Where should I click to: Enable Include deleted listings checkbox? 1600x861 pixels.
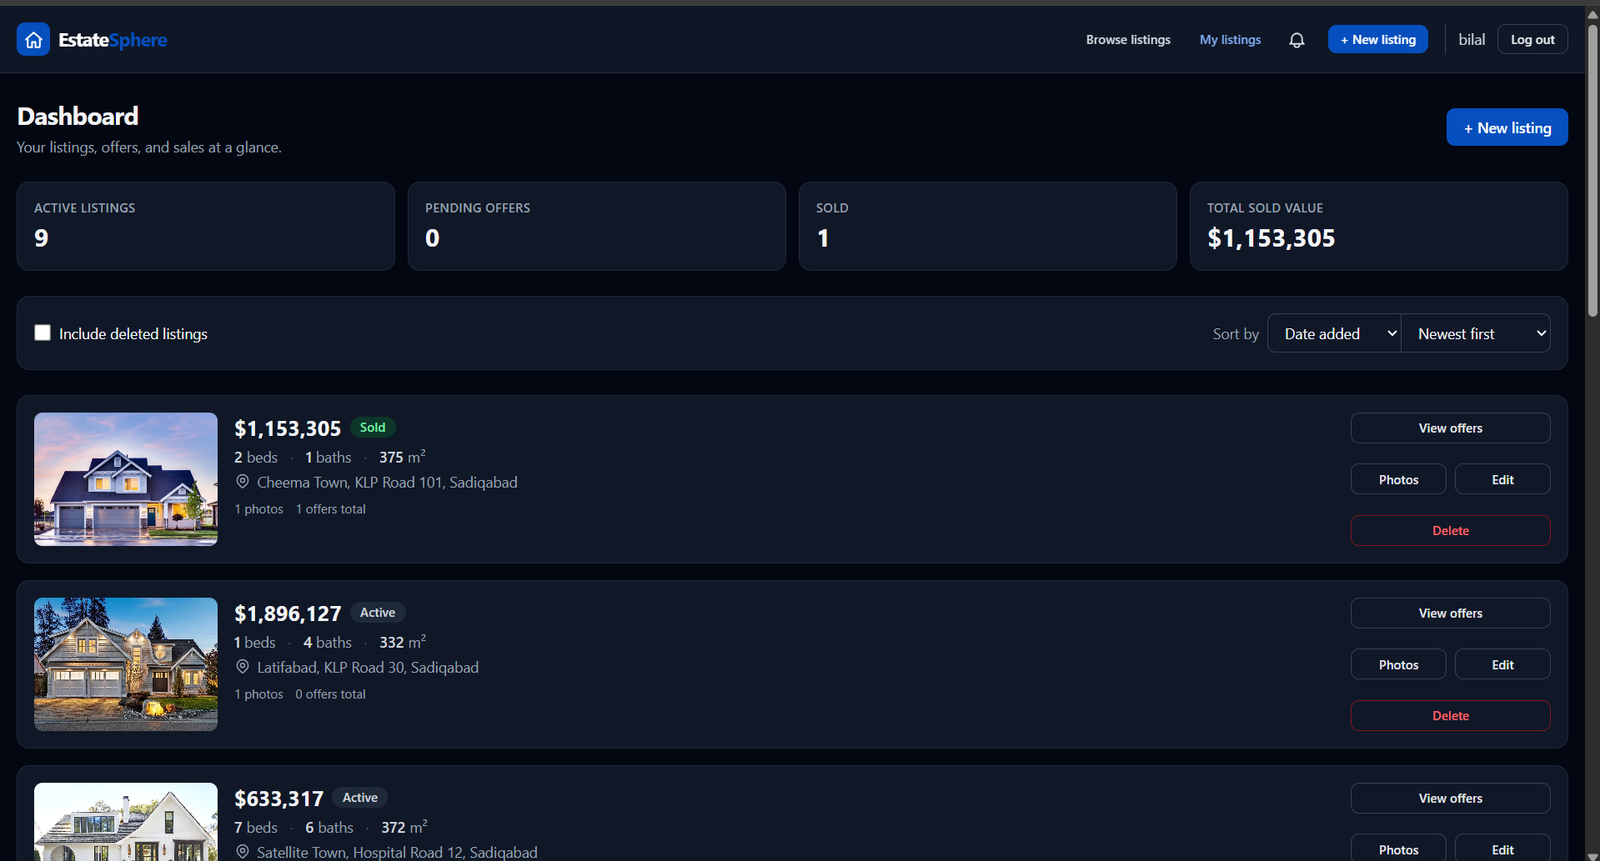tap(42, 333)
